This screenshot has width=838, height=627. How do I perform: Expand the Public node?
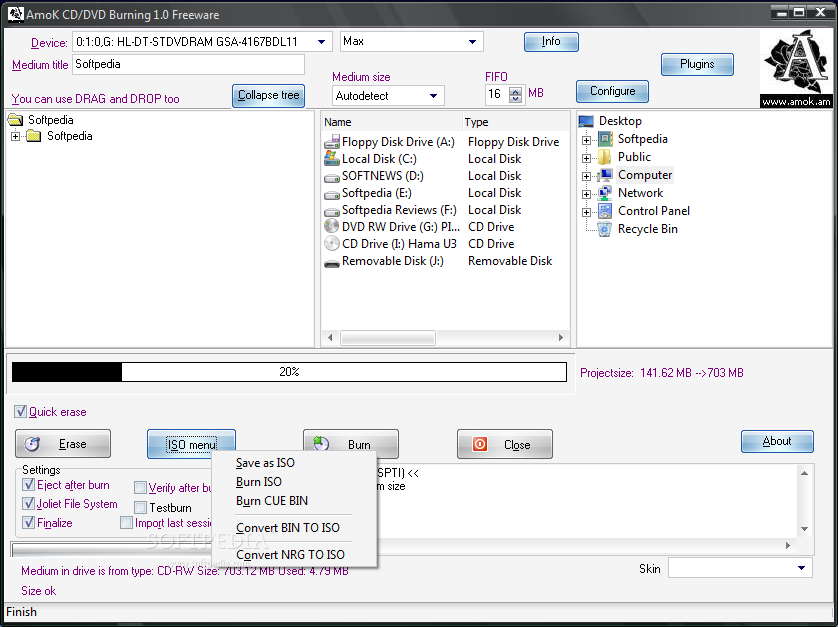point(586,158)
